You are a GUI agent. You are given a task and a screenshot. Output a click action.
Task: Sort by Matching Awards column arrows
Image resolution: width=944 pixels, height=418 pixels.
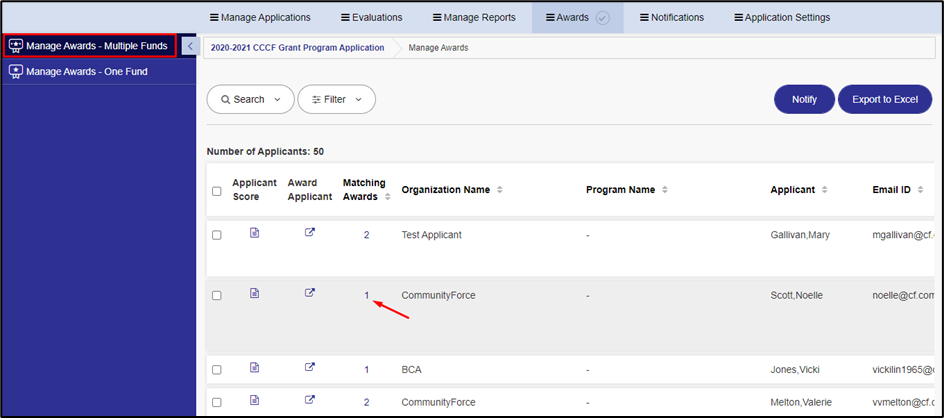pyautogui.click(x=388, y=197)
